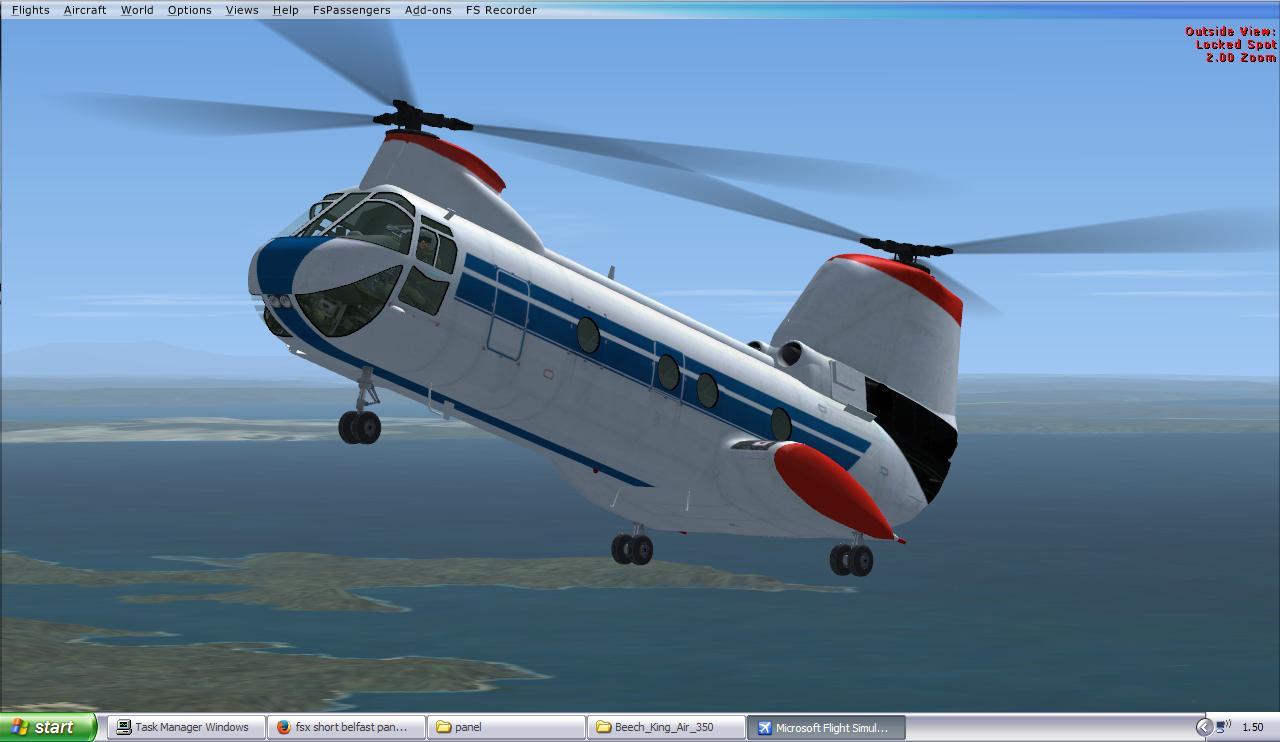Open the Beech_King_Air_350 folder taskbar button
The image size is (1280, 742).
point(666,727)
